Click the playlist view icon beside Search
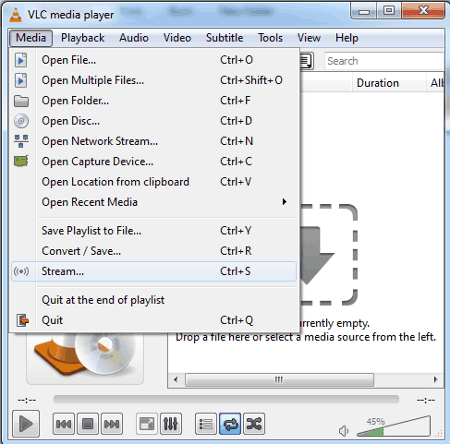 pyautogui.click(x=307, y=61)
